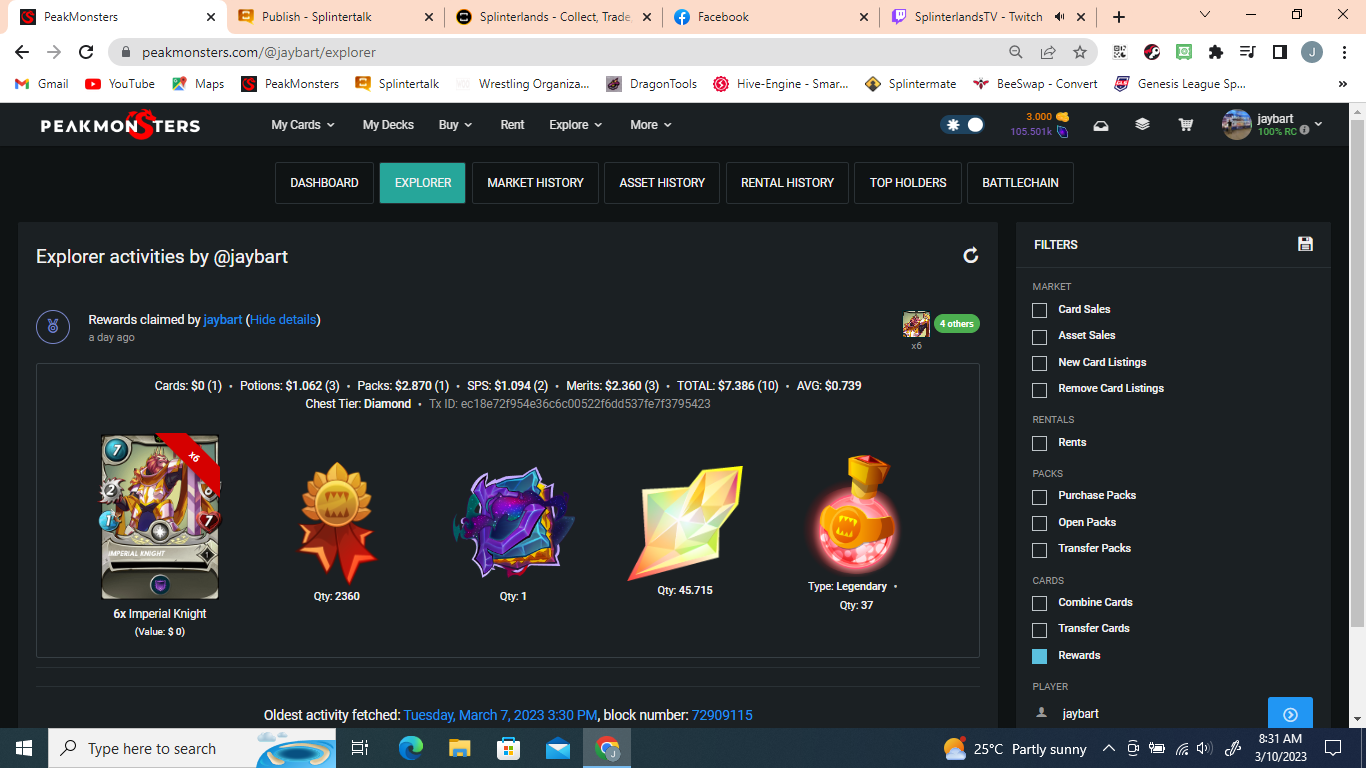Screen dimensions: 1366x768
Task: Toggle dark/light theme switch
Action: pyautogui.click(x=962, y=125)
